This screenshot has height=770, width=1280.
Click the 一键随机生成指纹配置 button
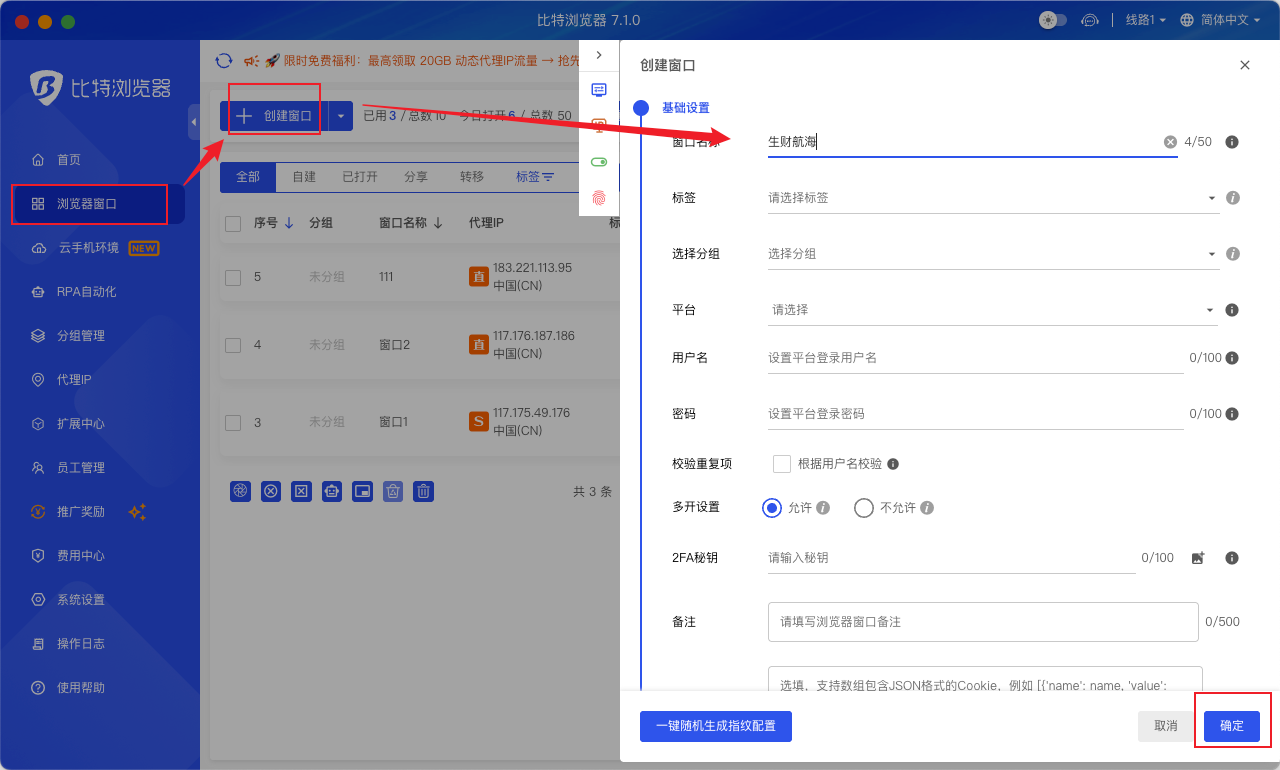click(716, 726)
